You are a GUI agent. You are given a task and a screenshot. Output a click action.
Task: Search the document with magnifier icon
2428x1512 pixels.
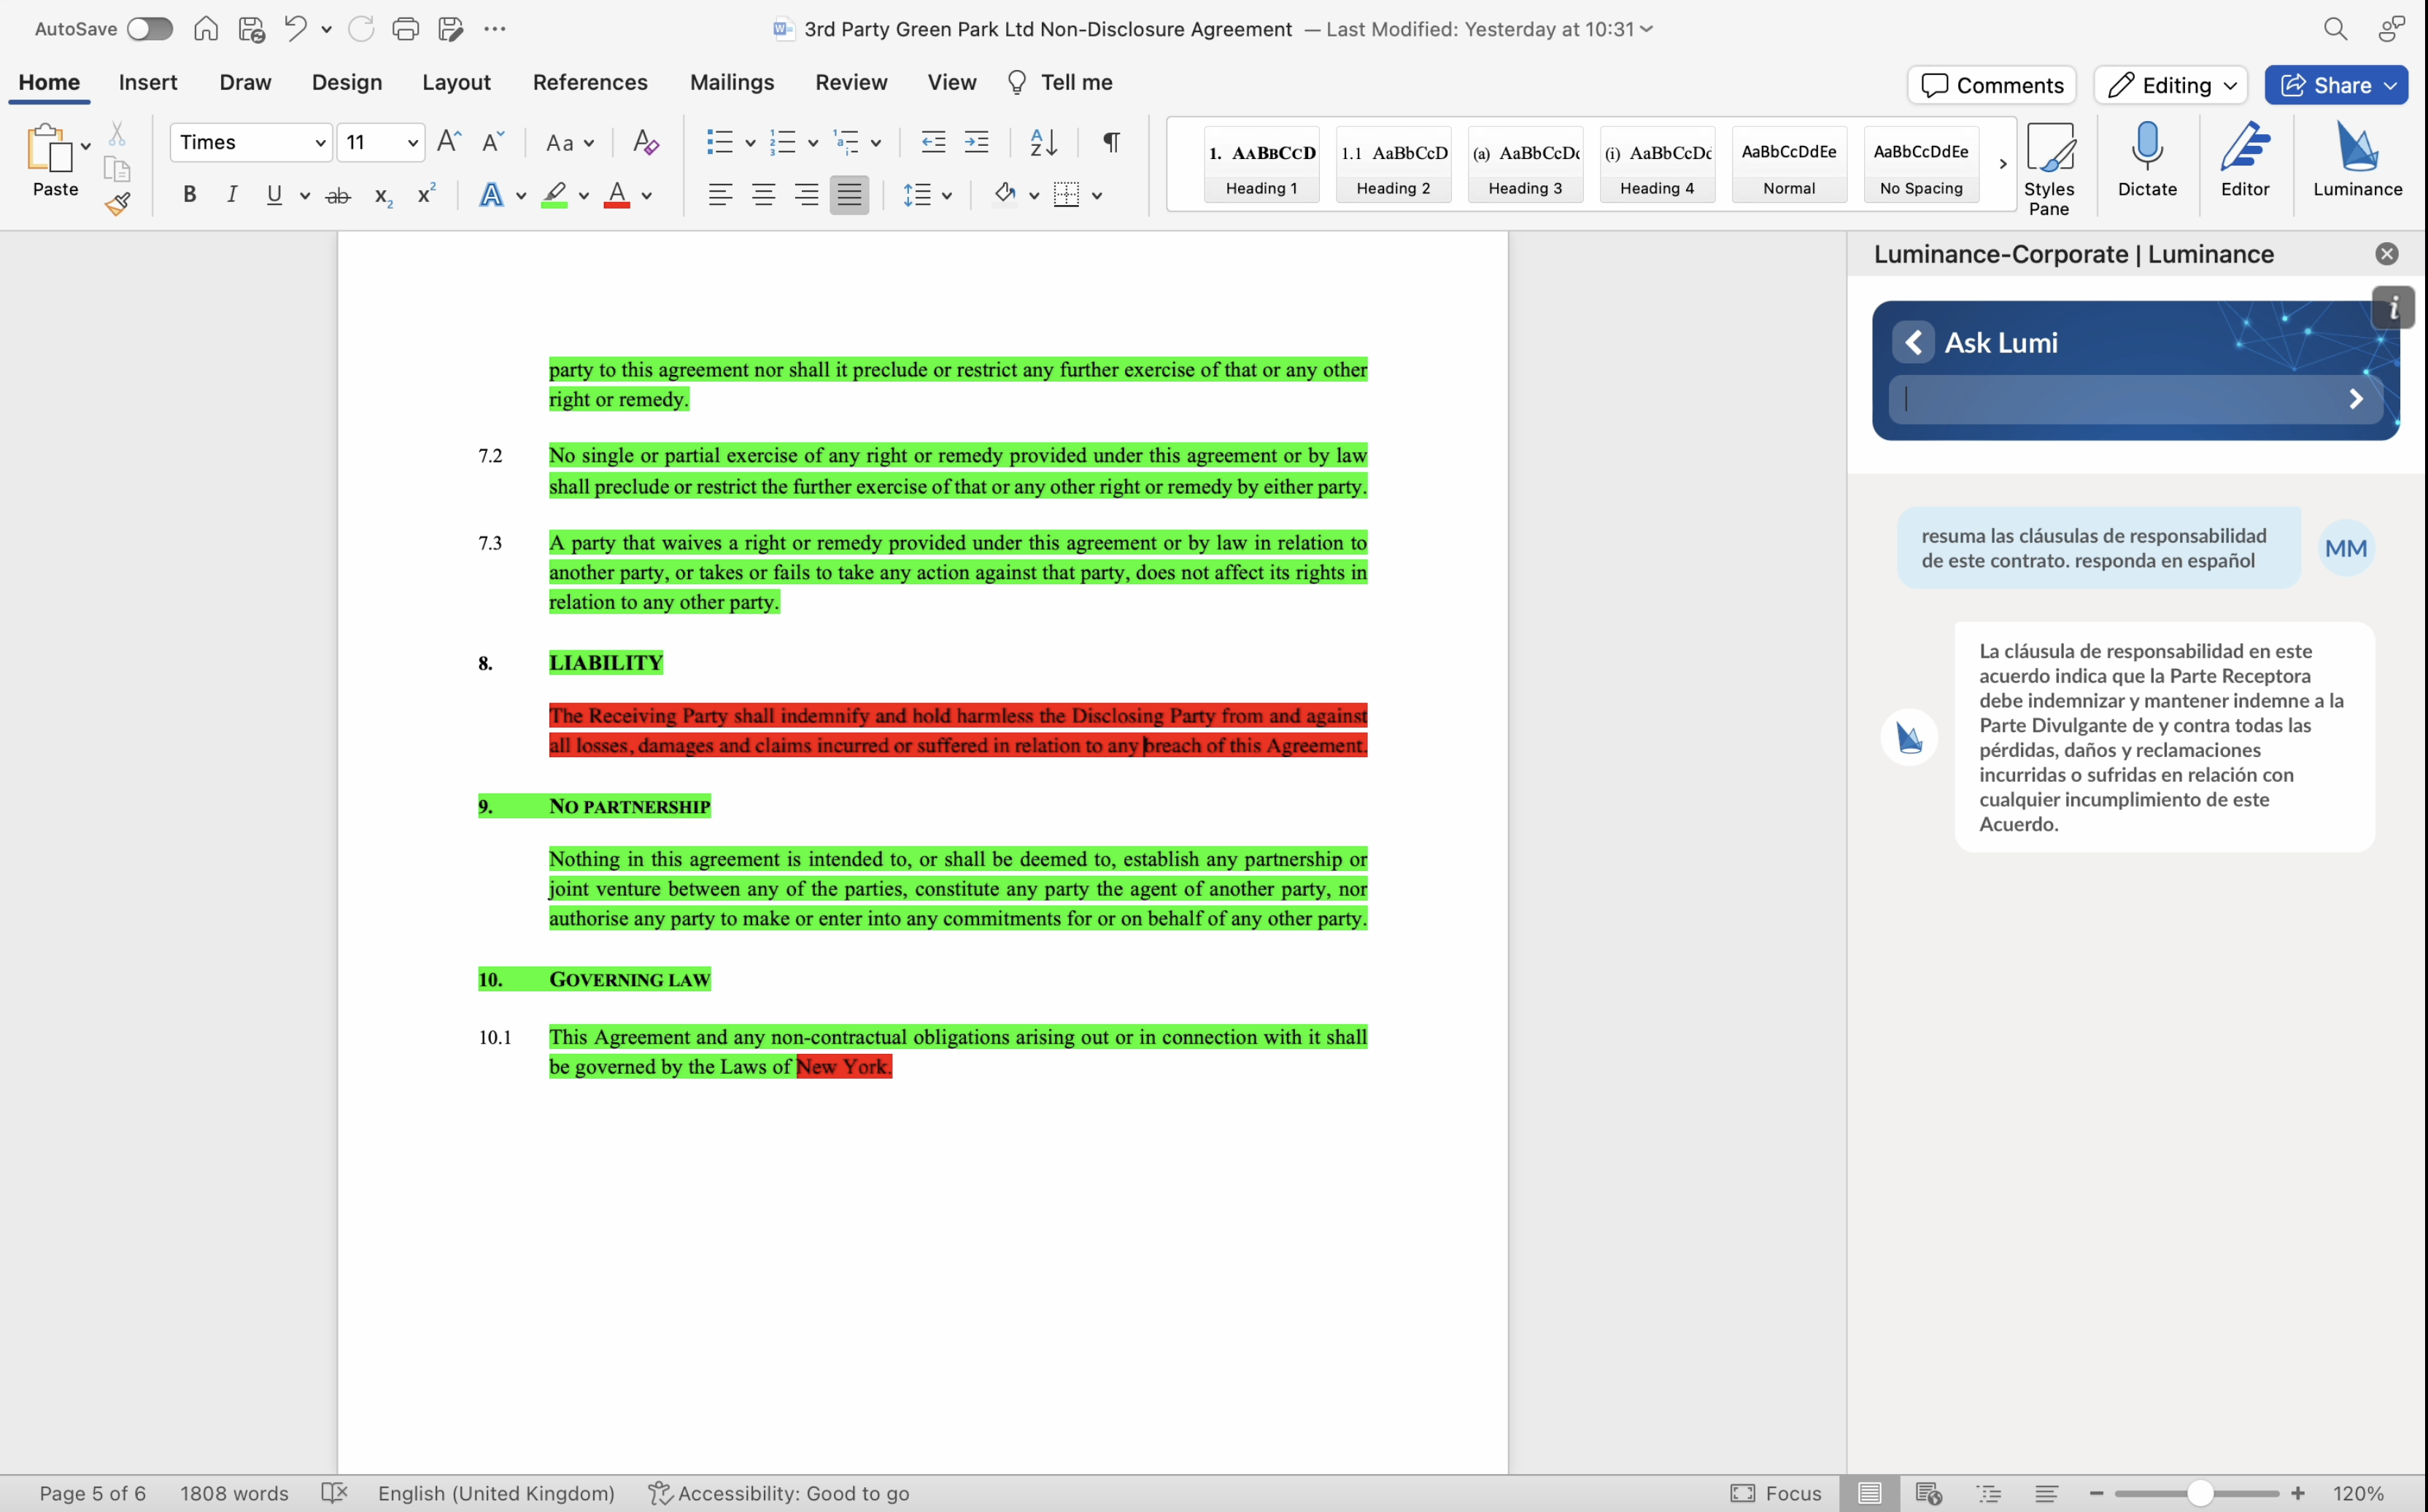(2335, 29)
